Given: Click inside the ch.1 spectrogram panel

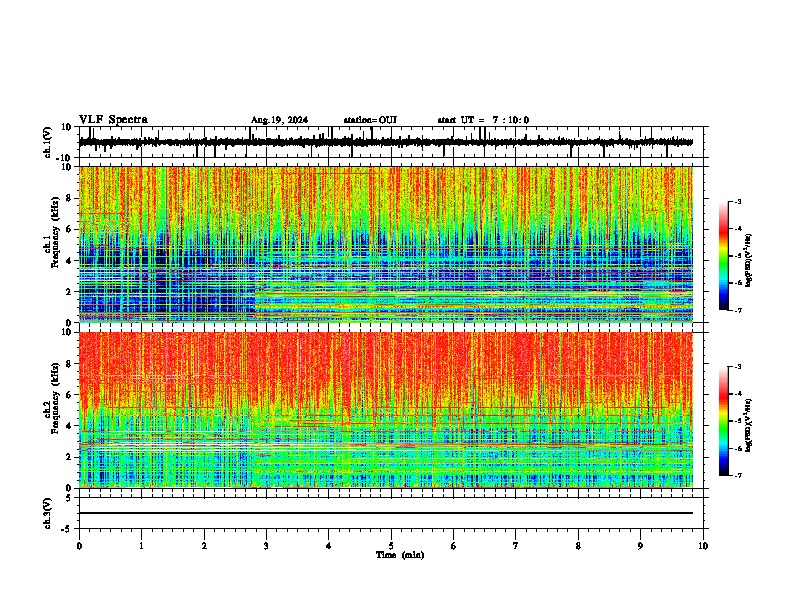Looking at the screenshot, I should 385,244.
